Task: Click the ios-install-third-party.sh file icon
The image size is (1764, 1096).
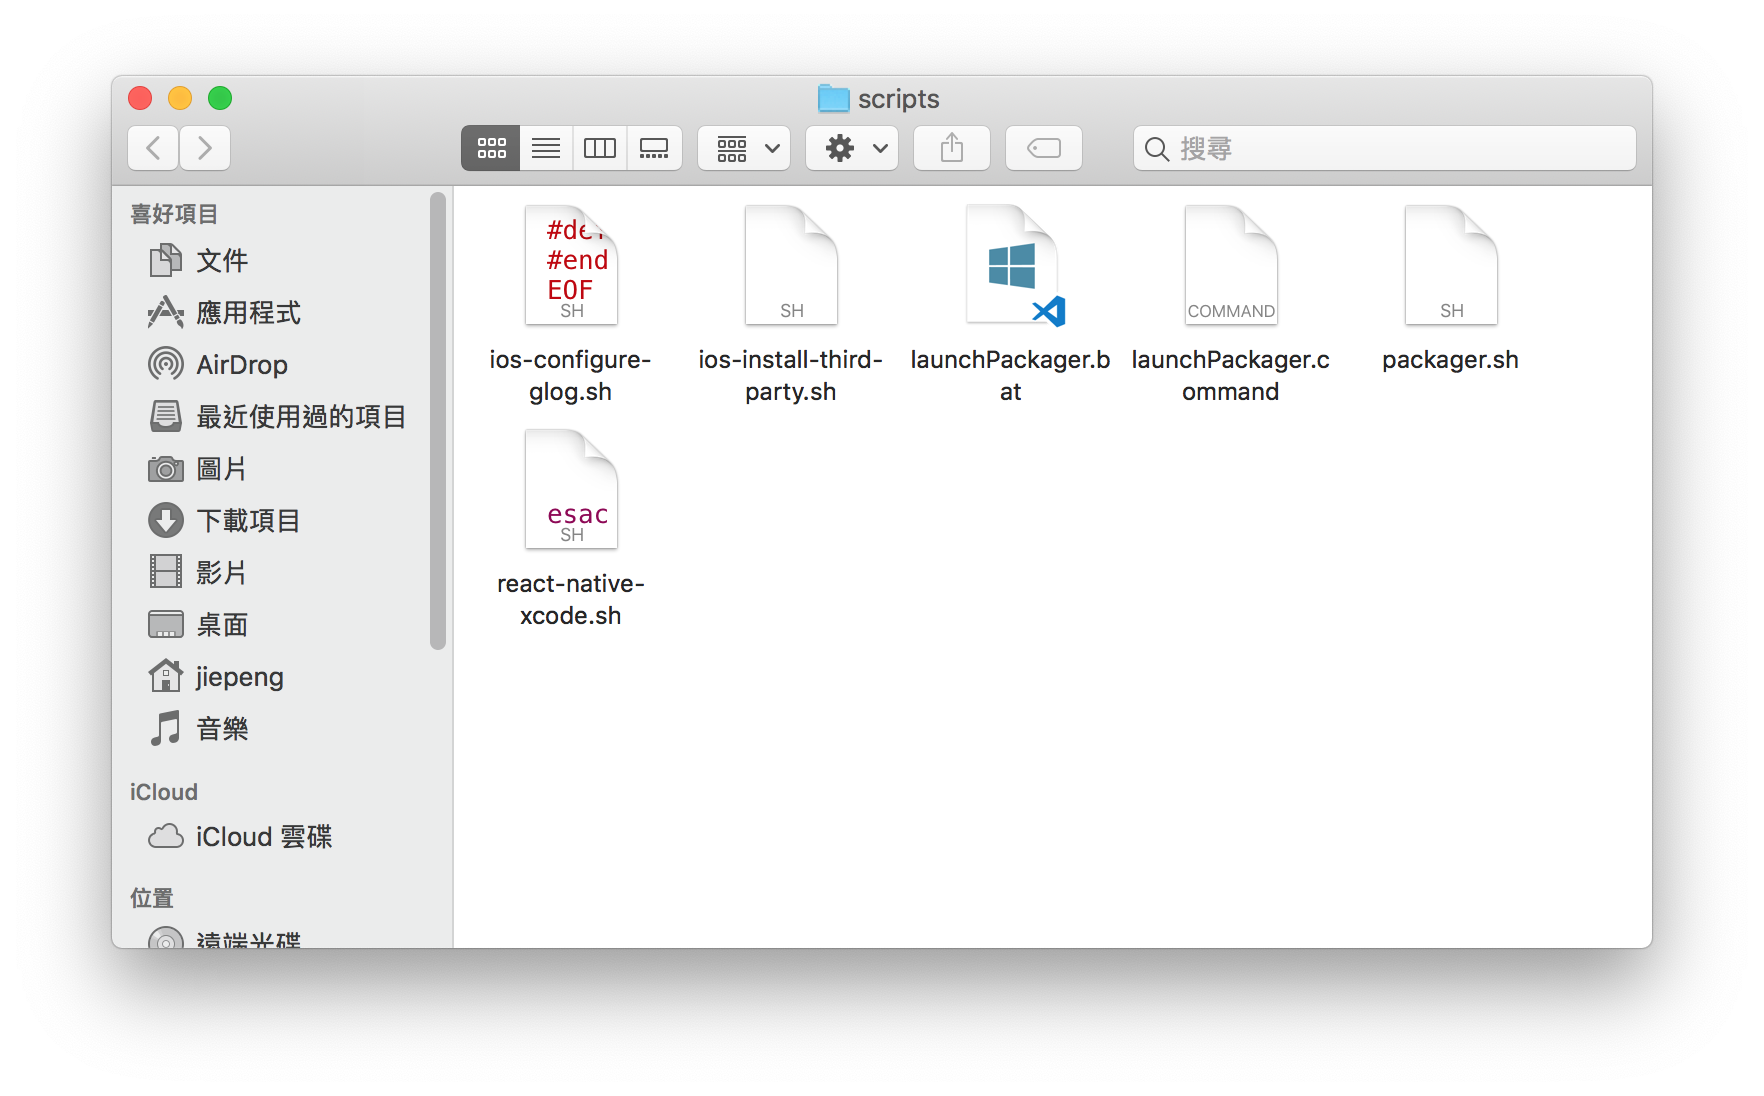Action: pyautogui.click(x=790, y=266)
